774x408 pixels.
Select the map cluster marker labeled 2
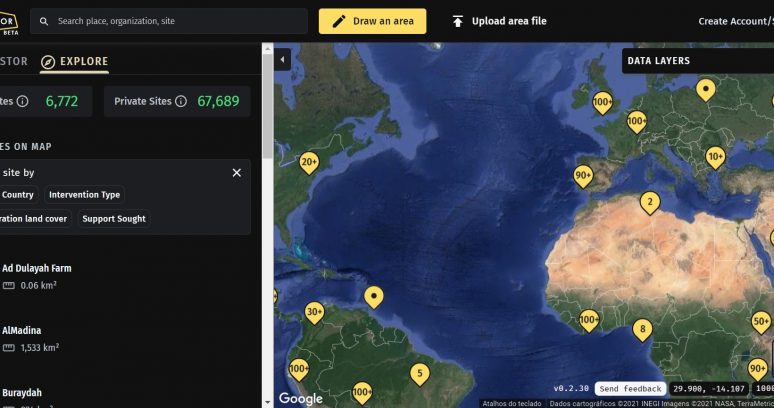(649, 203)
